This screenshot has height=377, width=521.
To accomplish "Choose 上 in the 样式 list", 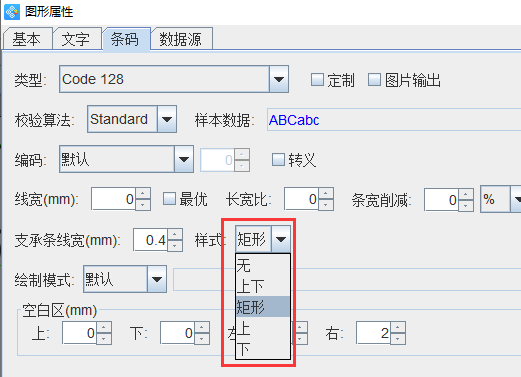I will [x=263, y=328].
